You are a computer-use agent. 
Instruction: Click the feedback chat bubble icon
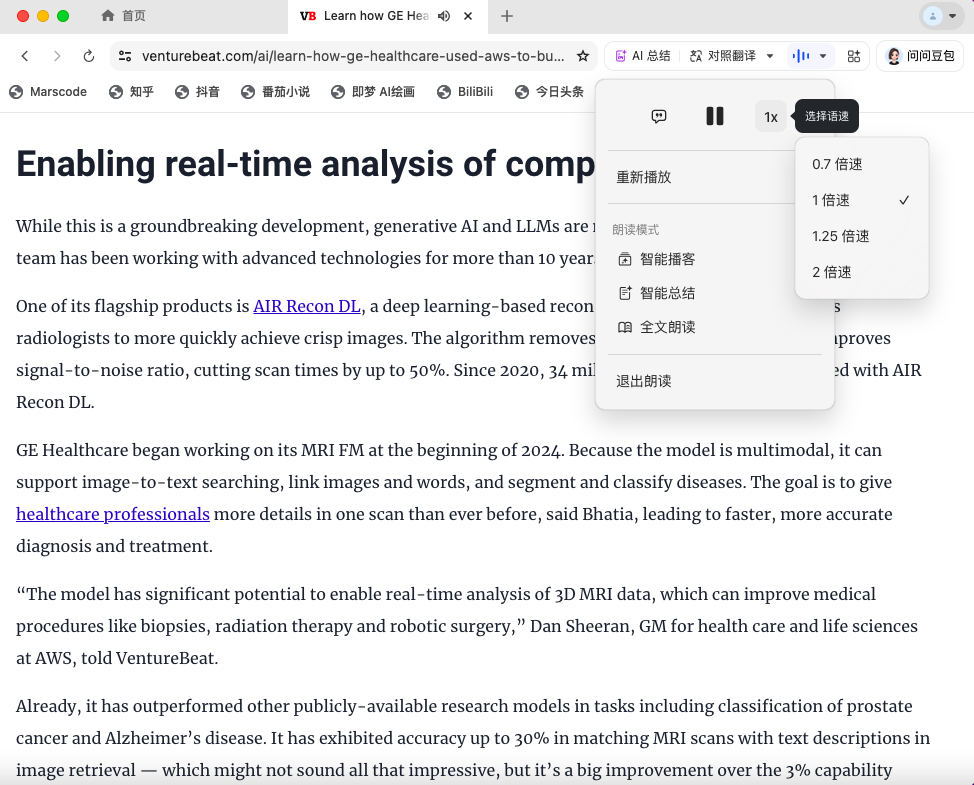pos(659,116)
